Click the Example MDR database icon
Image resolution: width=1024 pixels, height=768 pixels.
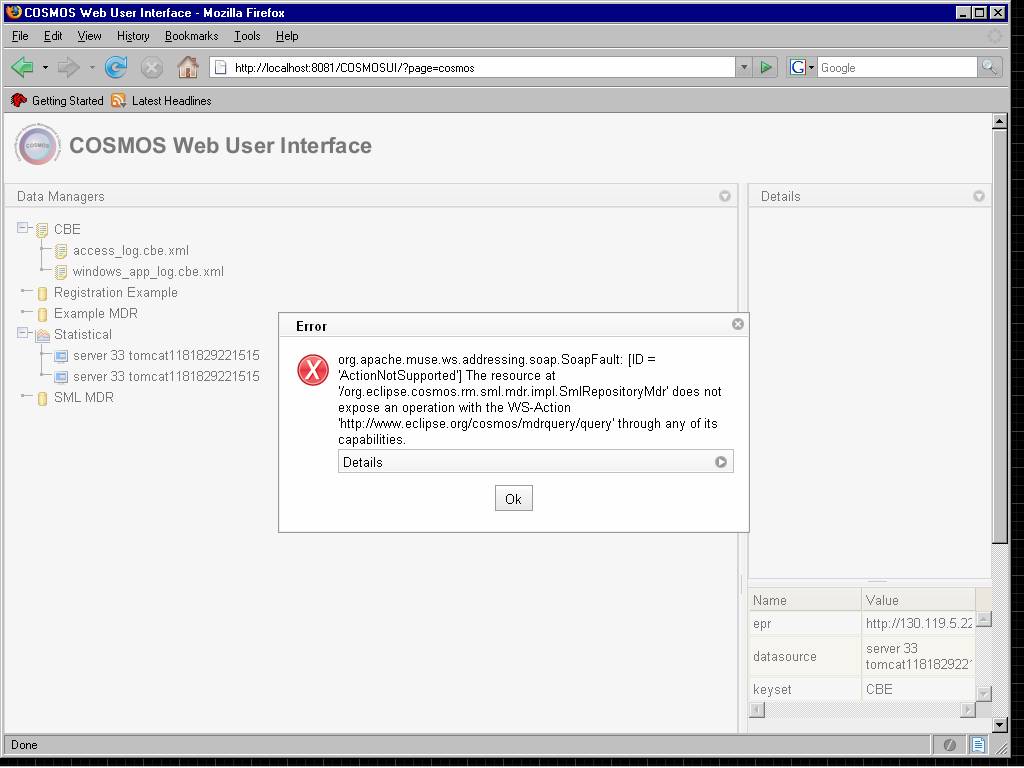point(42,314)
